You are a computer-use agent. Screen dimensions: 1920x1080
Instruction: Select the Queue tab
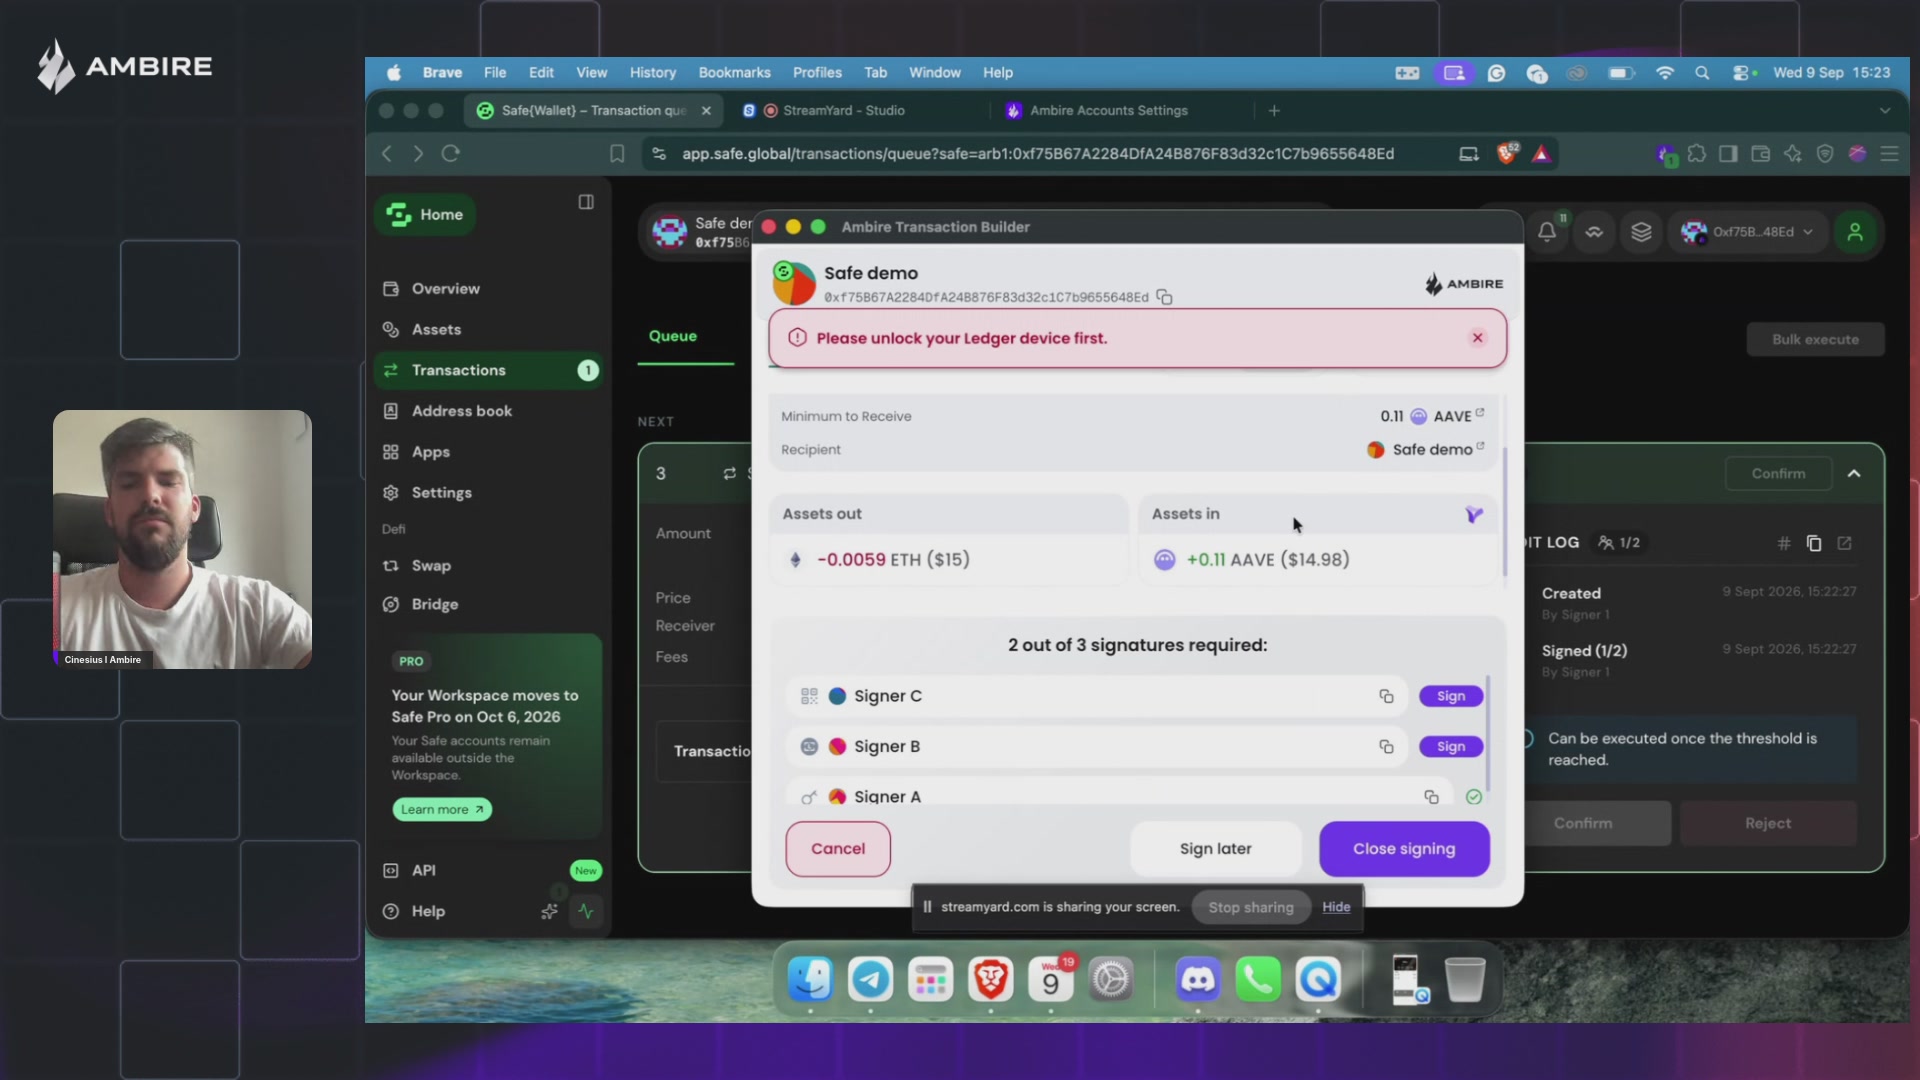673,336
